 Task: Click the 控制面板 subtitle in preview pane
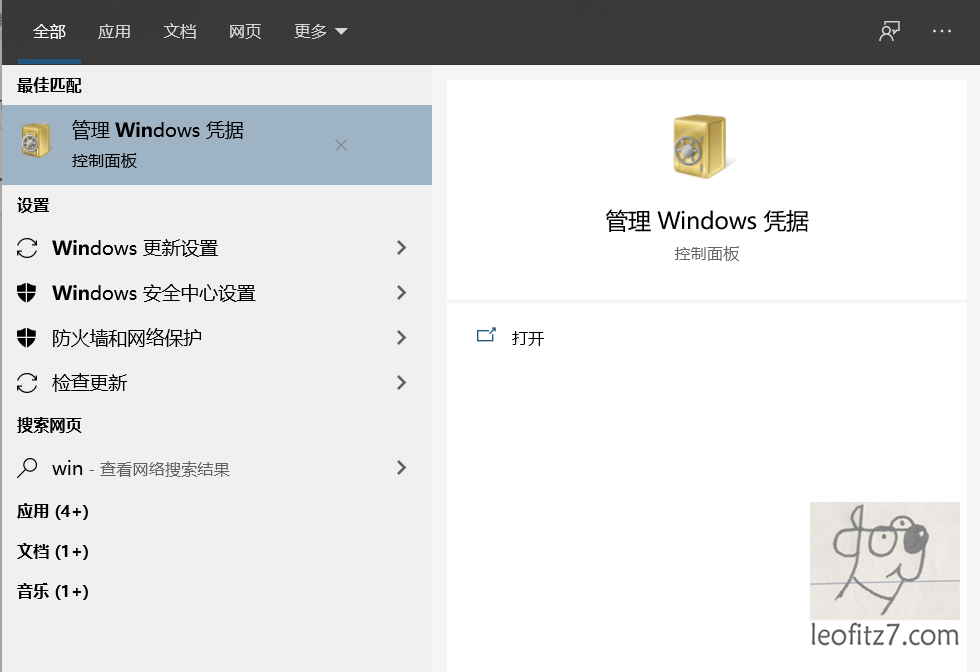707,254
